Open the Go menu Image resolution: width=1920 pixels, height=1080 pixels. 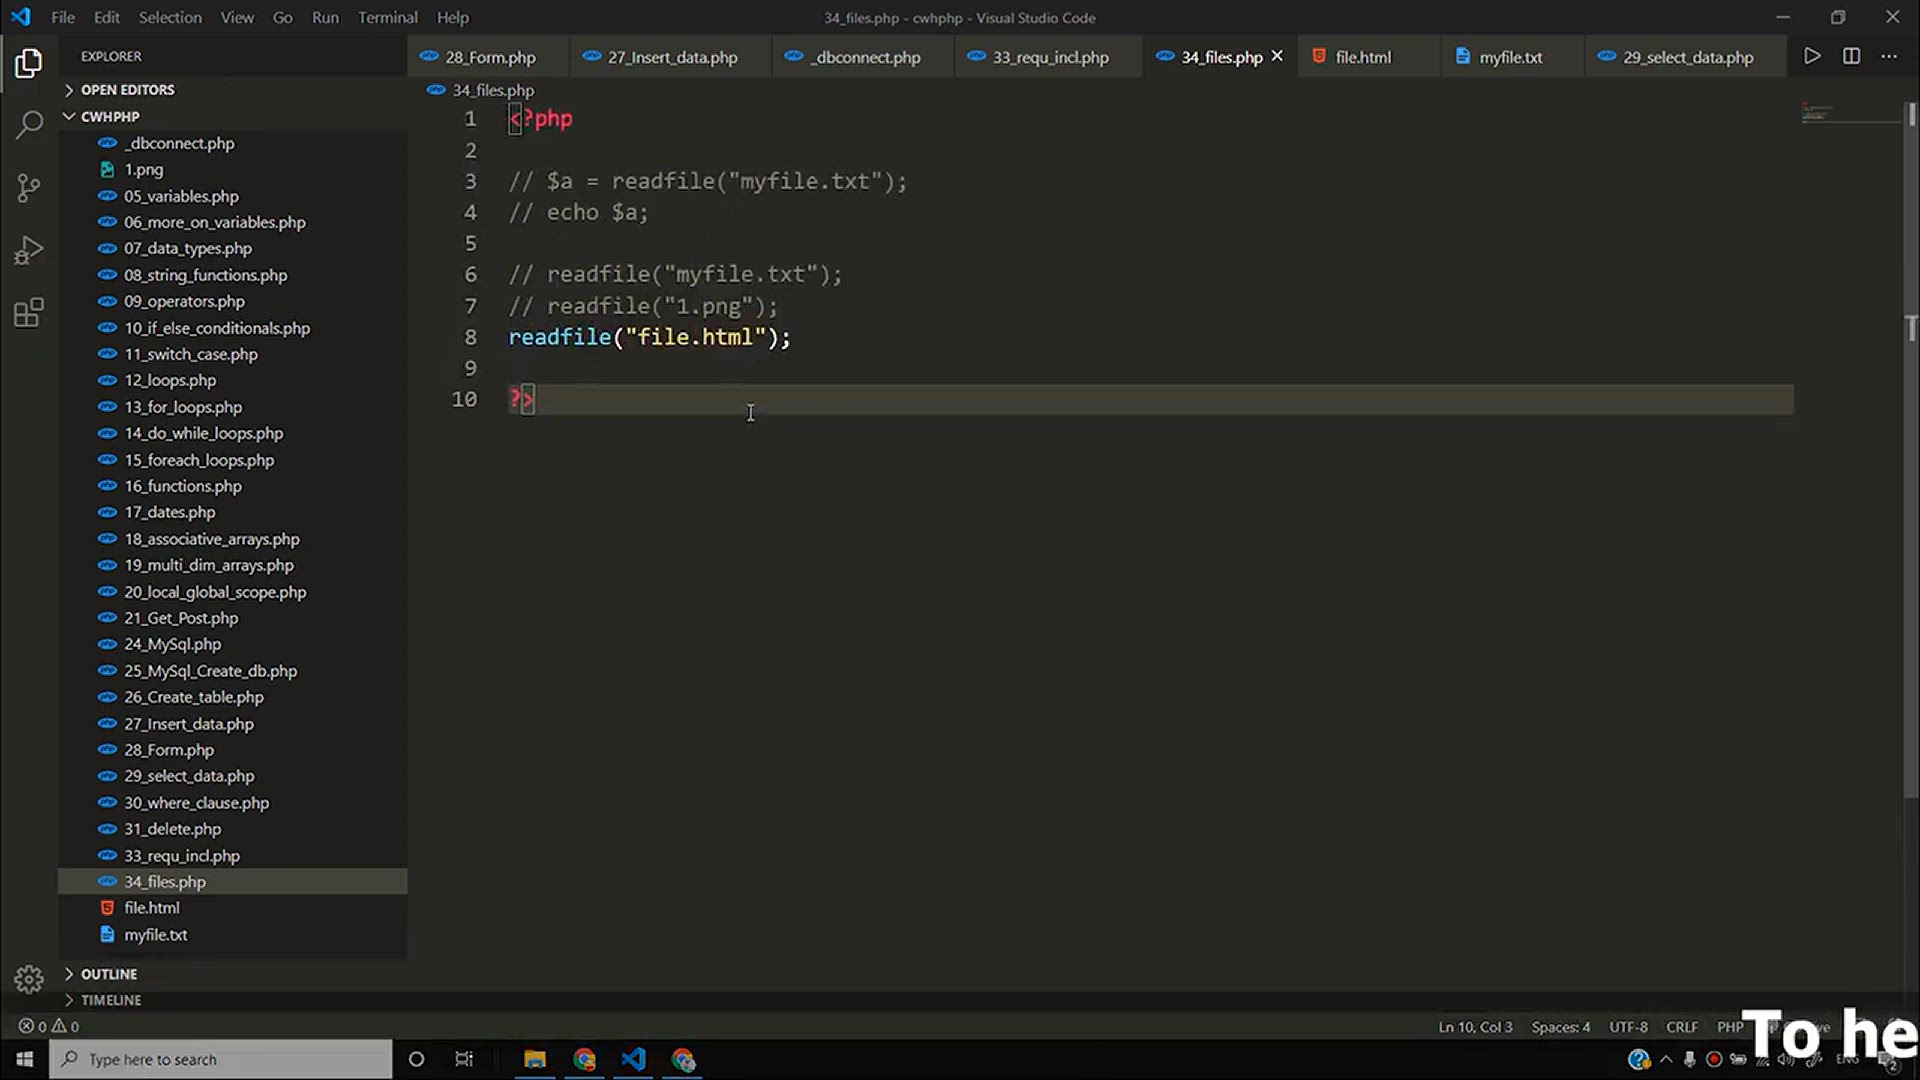point(283,17)
